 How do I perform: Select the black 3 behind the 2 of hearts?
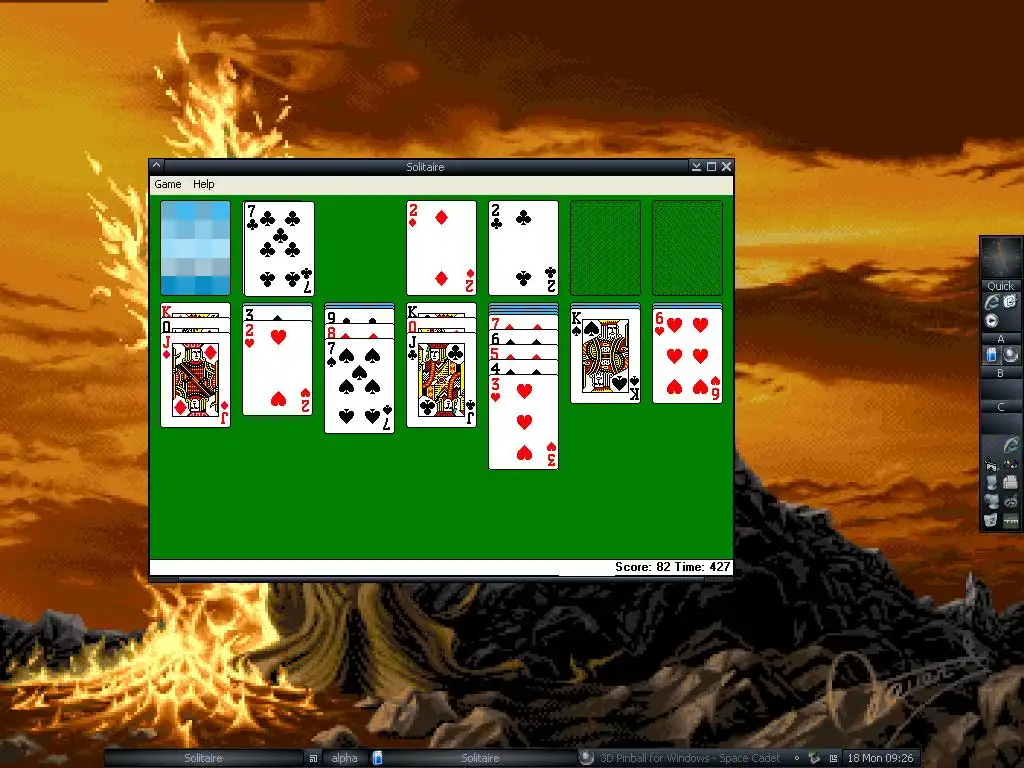[278, 313]
